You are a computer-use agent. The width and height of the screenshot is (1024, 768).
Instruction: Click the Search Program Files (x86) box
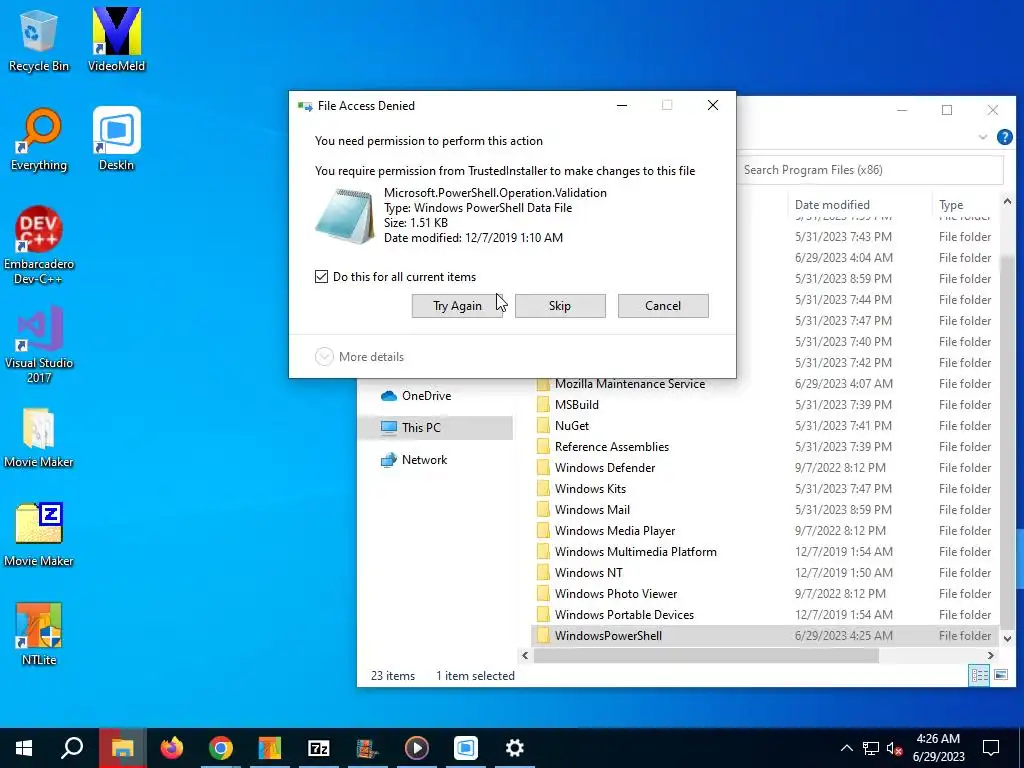click(870, 170)
